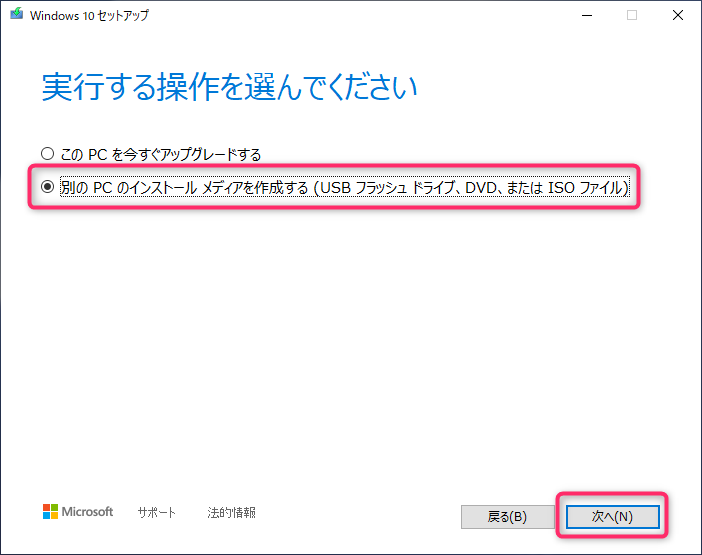Click the Windows 10 setup title bar icon

(x=17, y=14)
